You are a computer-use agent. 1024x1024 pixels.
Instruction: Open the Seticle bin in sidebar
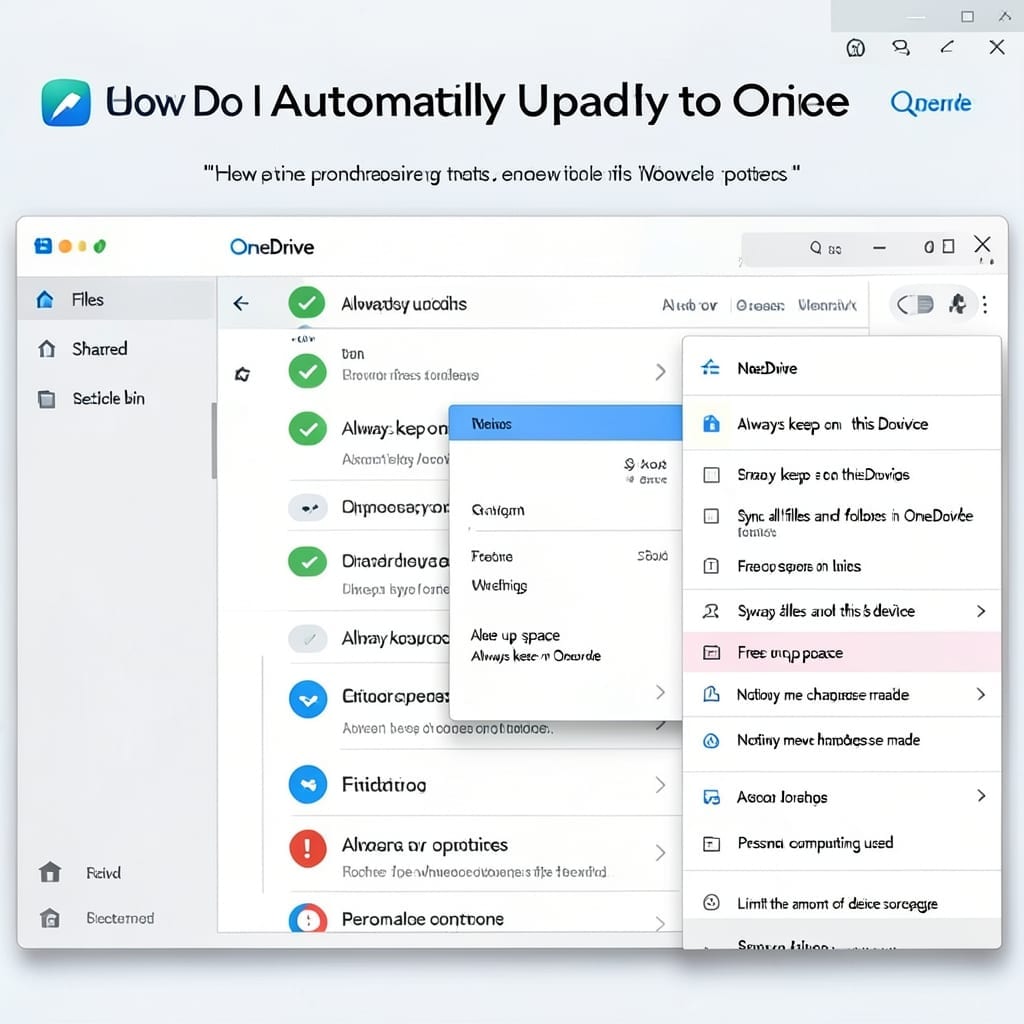(108, 398)
